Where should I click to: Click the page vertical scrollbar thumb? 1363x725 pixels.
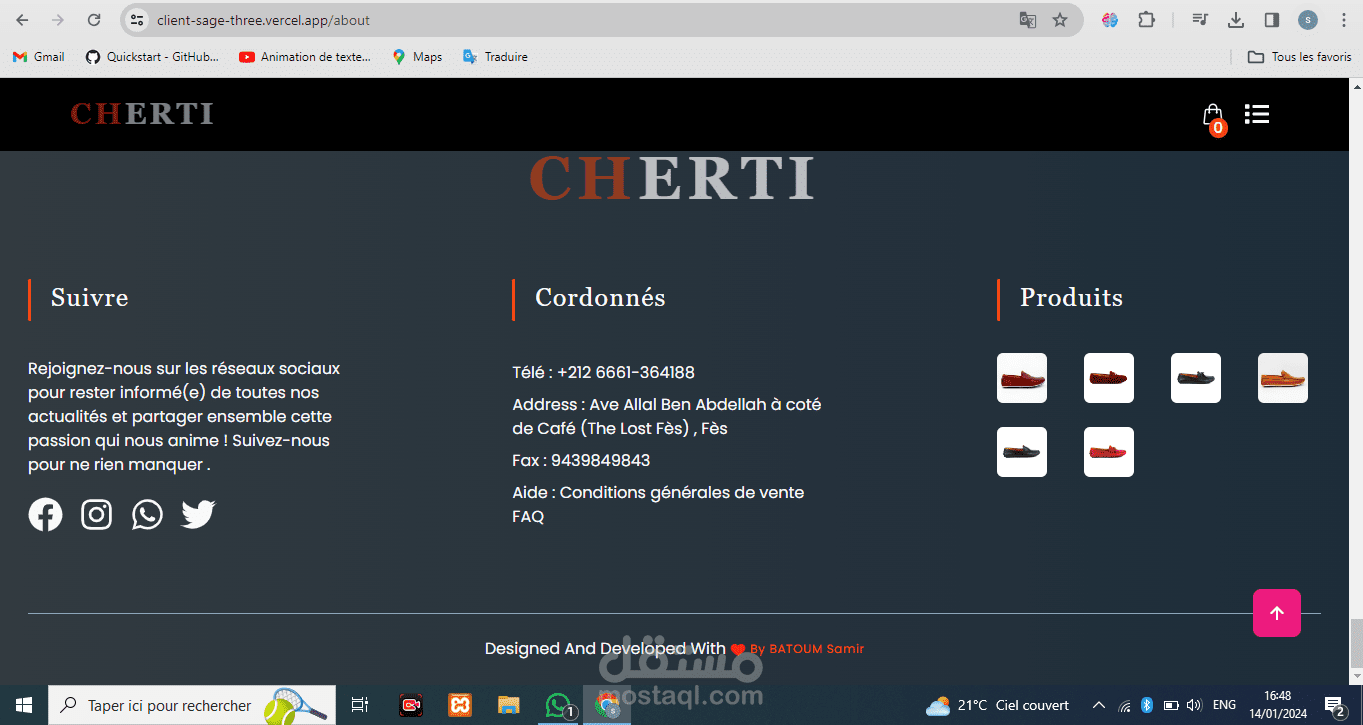(1356, 643)
